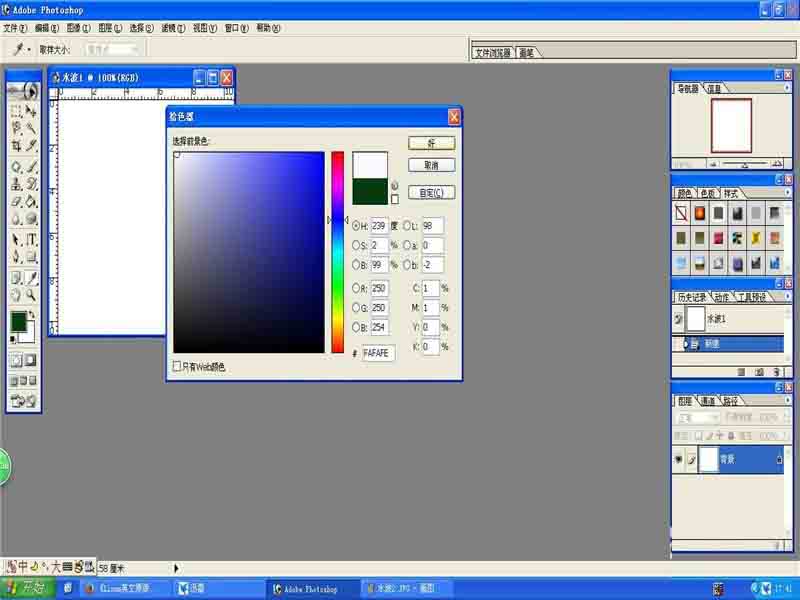The width and height of the screenshot is (800, 600).
Task: Open Navigator panel menu arrow
Action: pyautogui.click(x=787, y=88)
